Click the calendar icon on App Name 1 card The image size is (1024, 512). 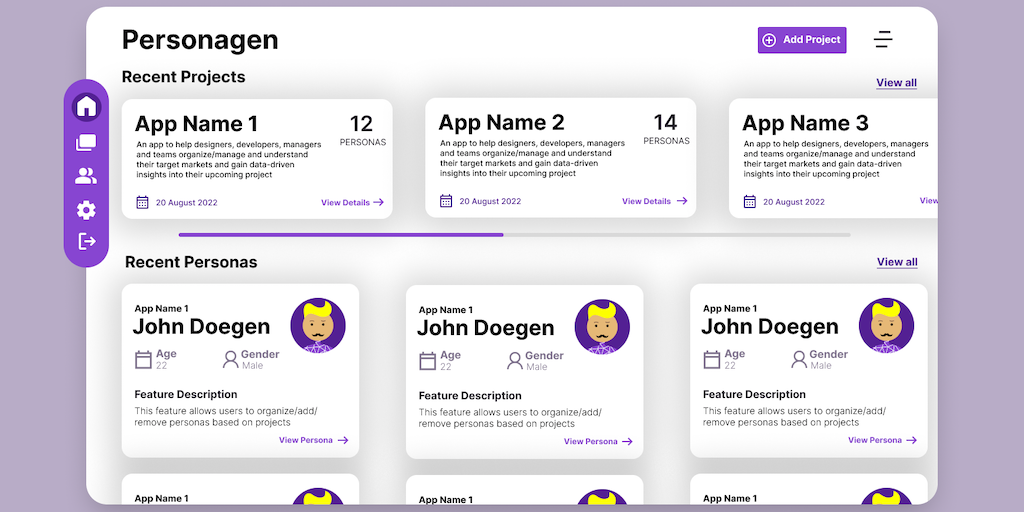click(142, 202)
